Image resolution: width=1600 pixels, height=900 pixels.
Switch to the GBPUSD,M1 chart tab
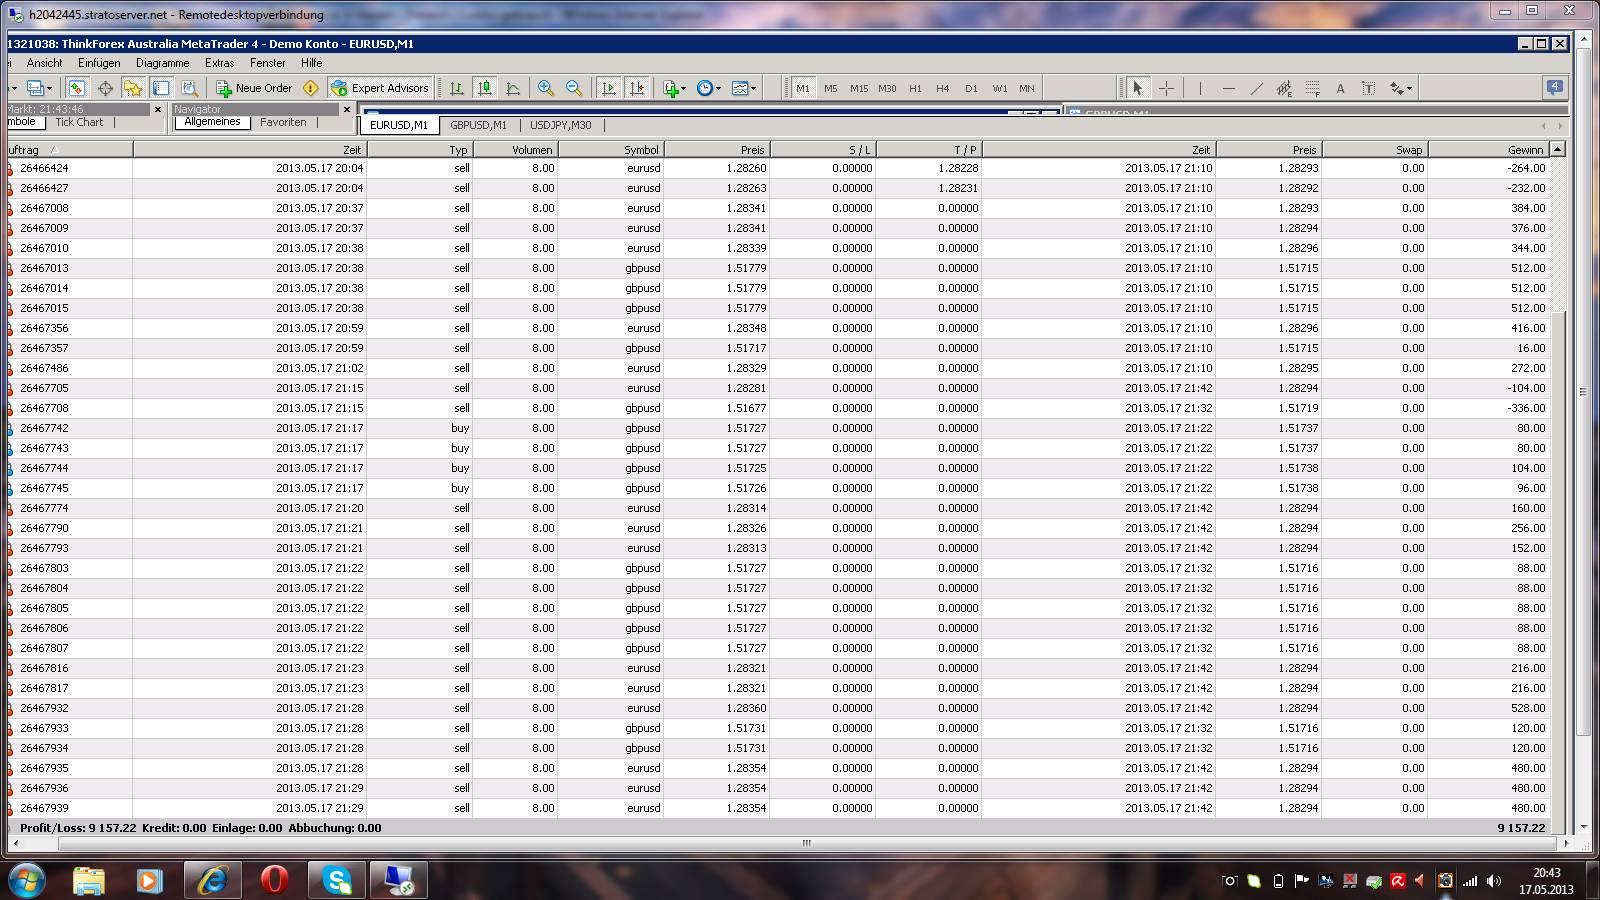pos(478,125)
